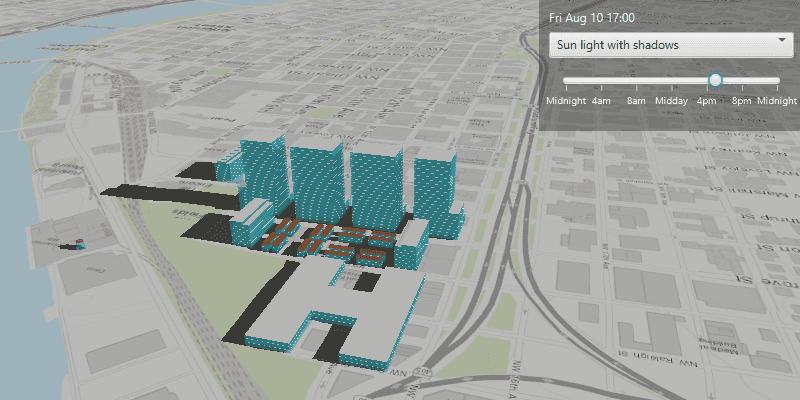Click the time-of-day slider thumb

pos(715,80)
